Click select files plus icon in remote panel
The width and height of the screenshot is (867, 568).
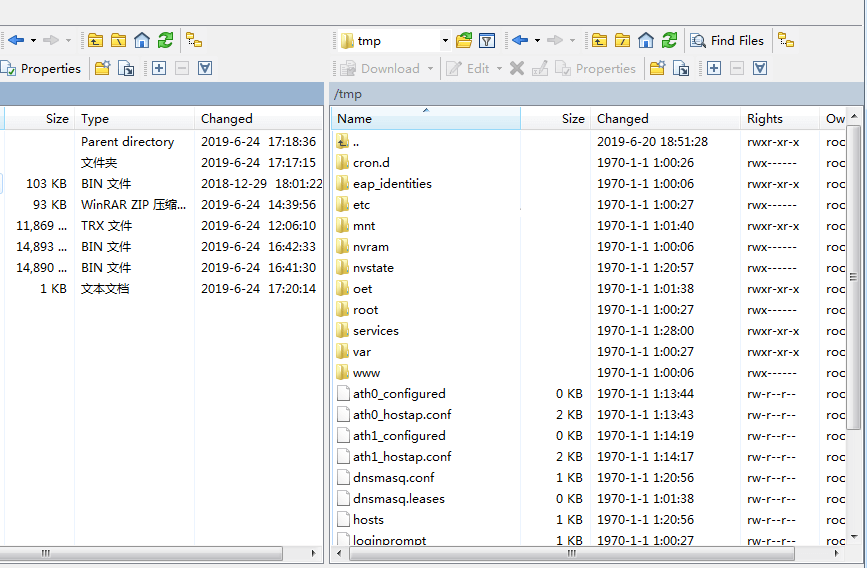tap(714, 69)
